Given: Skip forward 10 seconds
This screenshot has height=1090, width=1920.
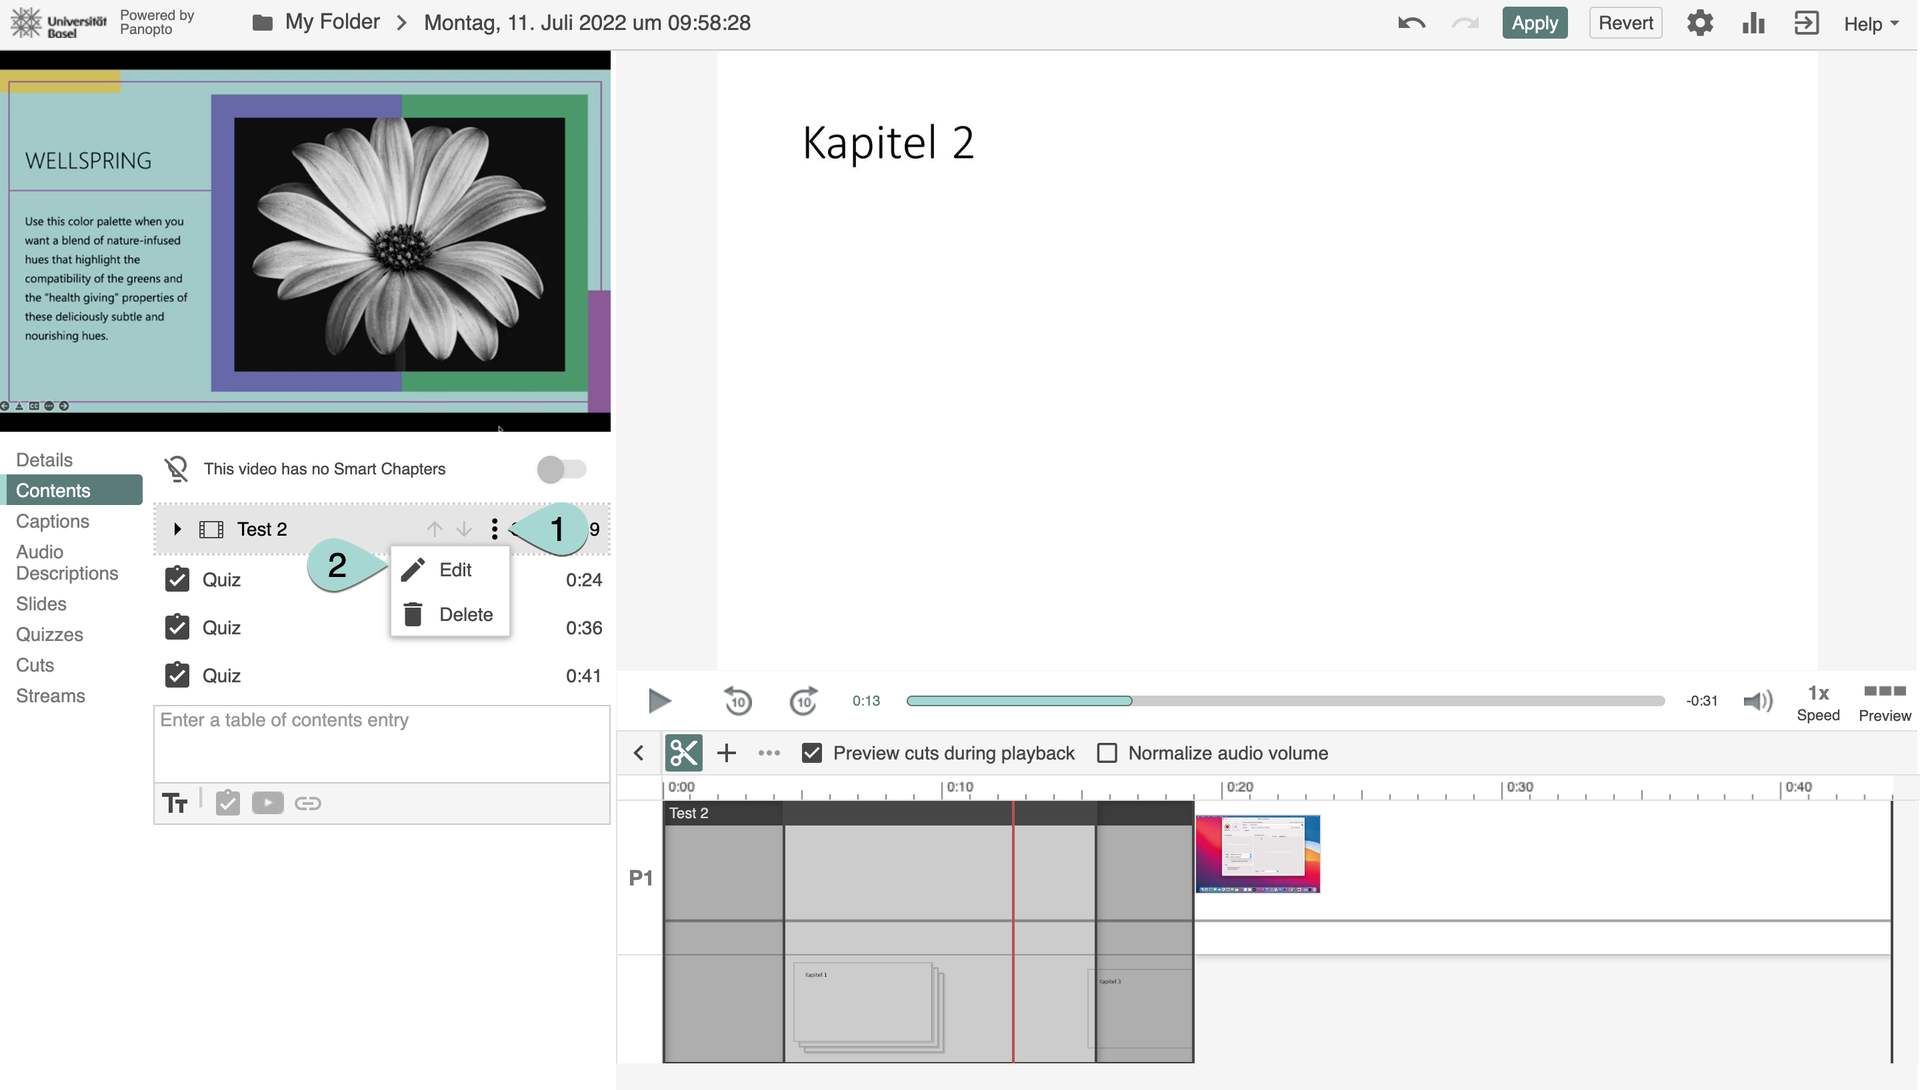Looking at the screenshot, I should tap(803, 701).
